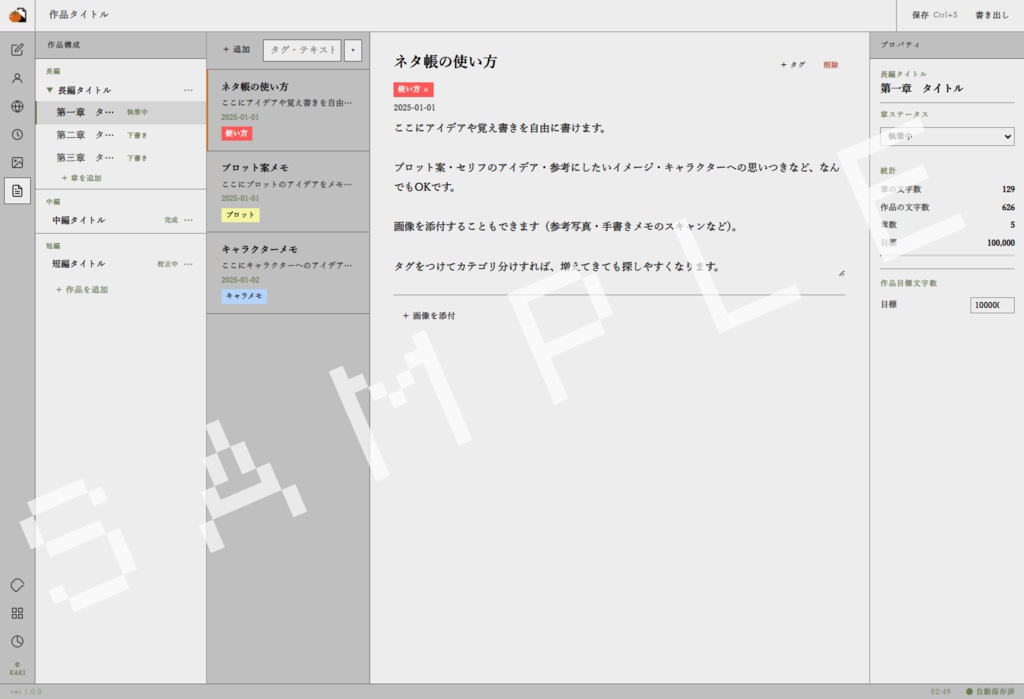Open the 中編タイトル work
The width and height of the screenshot is (1024, 699).
[78, 220]
